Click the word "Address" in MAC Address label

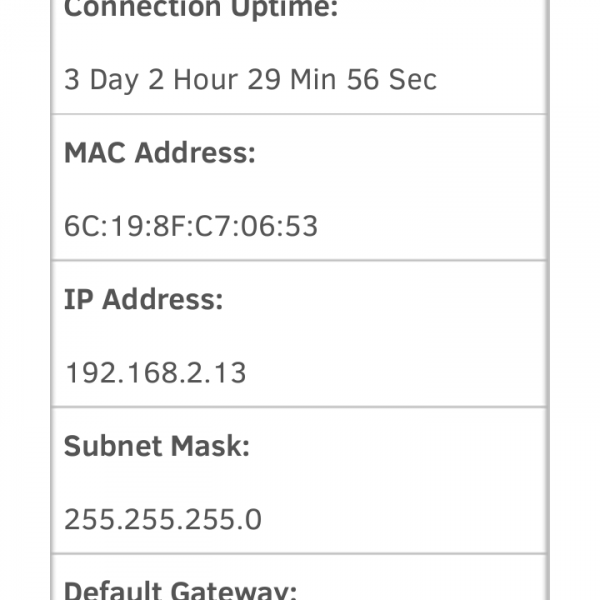pyautogui.click(x=195, y=153)
